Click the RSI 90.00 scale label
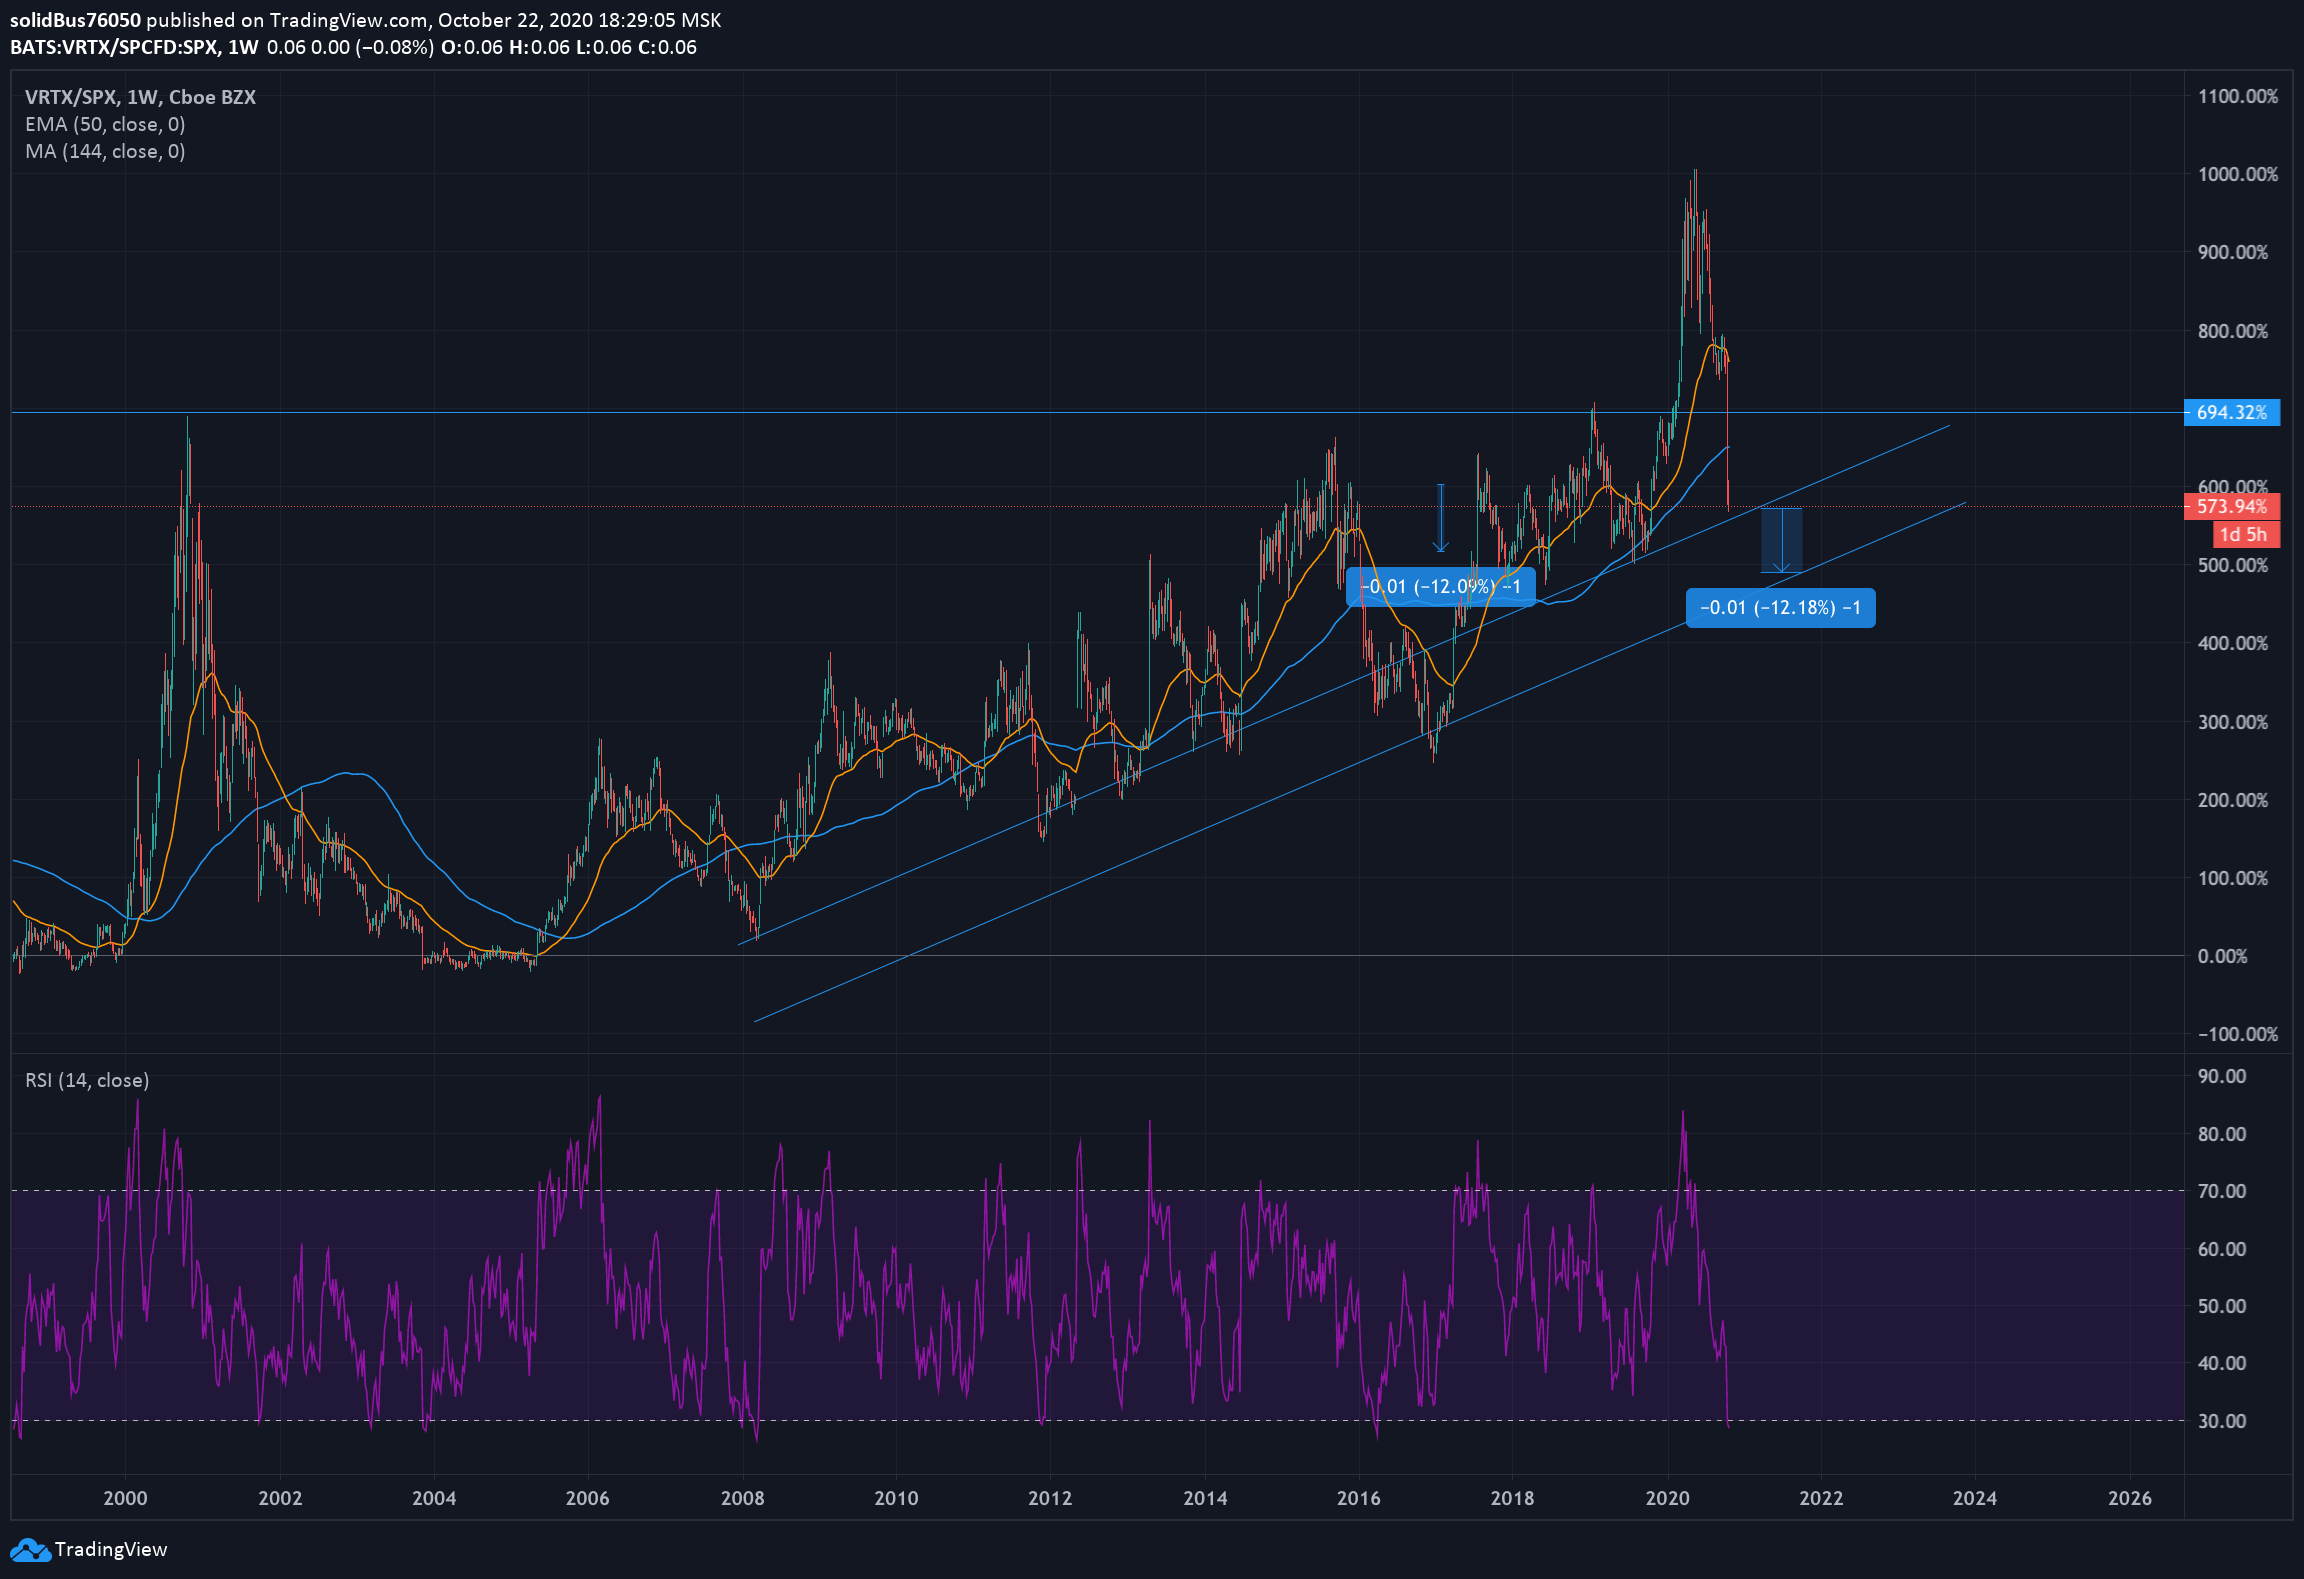The height and width of the screenshot is (1579, 2304). point(2222,1076)
